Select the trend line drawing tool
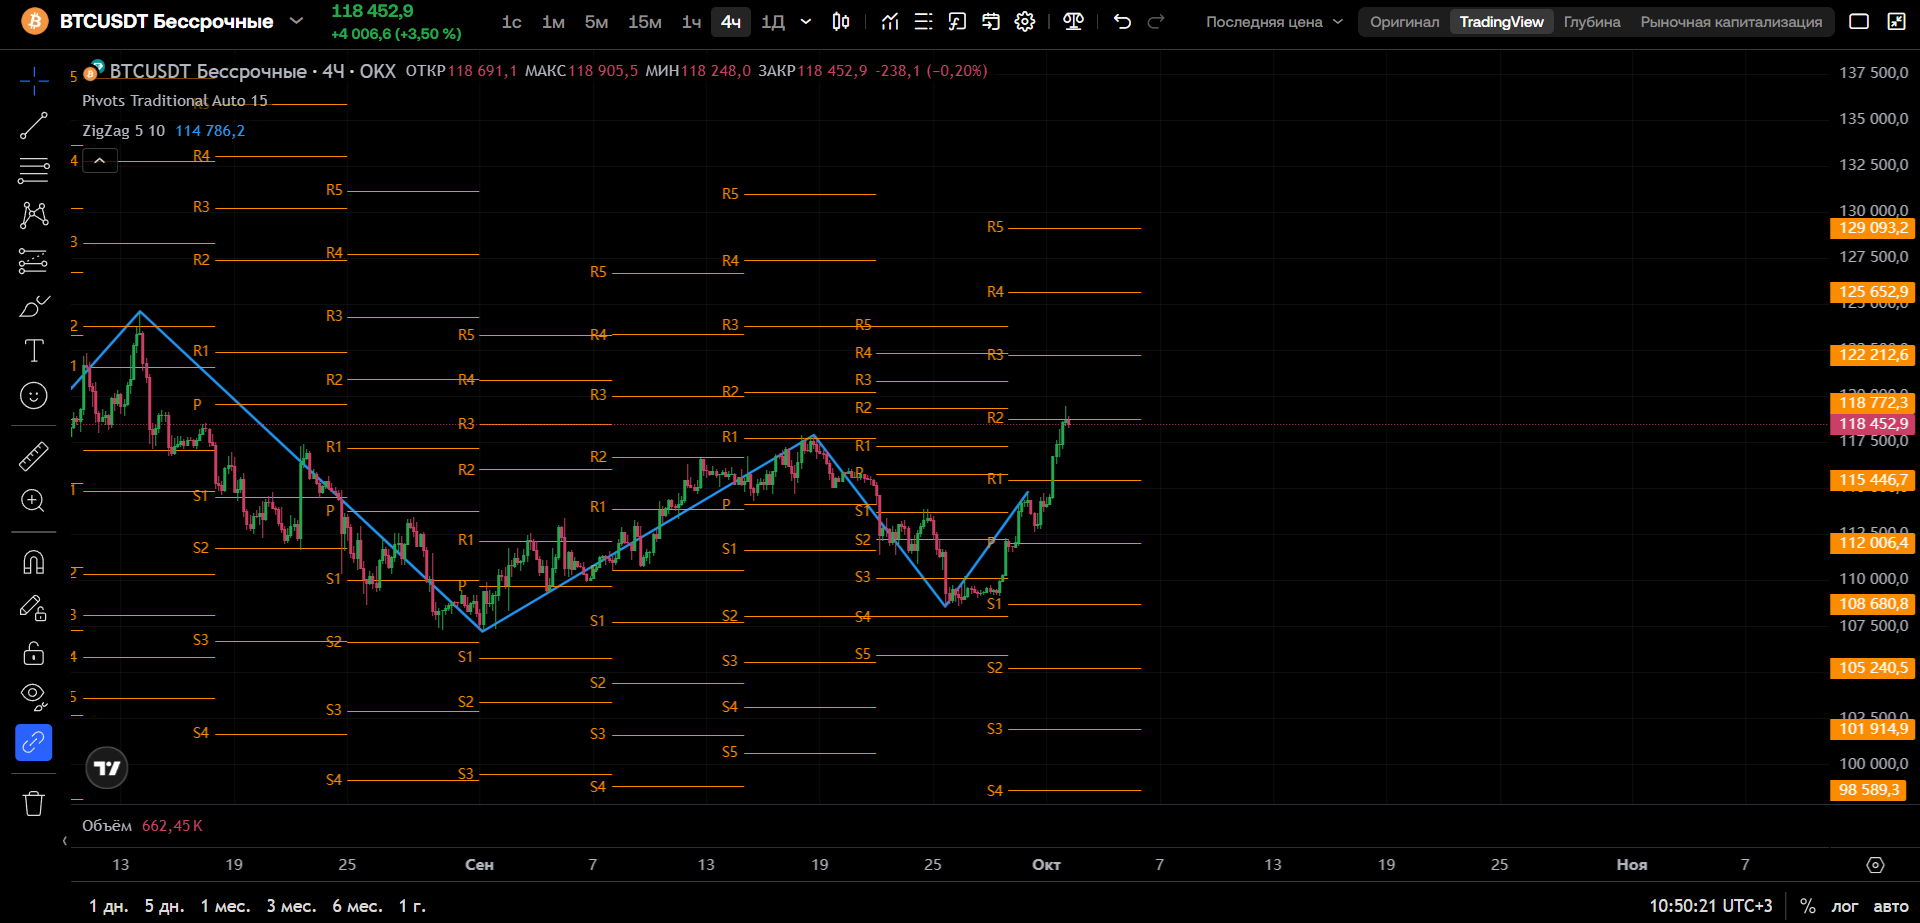The height and width of the screenshot is (923, 1920). [34, 126]
